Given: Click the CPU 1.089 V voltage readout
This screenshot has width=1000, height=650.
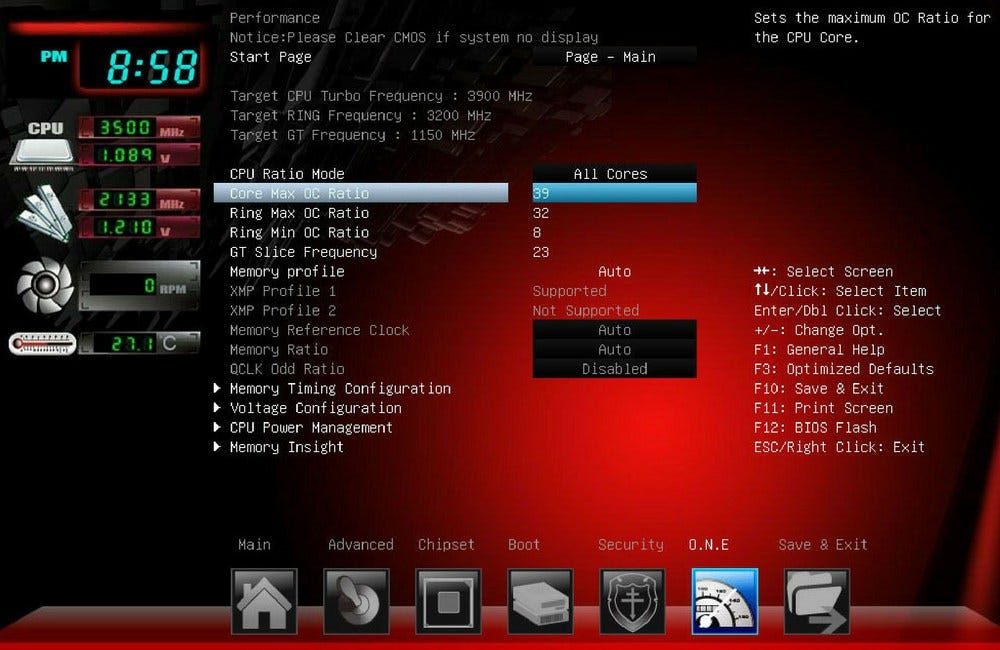Looking at the screenshot, I should coord(139,155).
